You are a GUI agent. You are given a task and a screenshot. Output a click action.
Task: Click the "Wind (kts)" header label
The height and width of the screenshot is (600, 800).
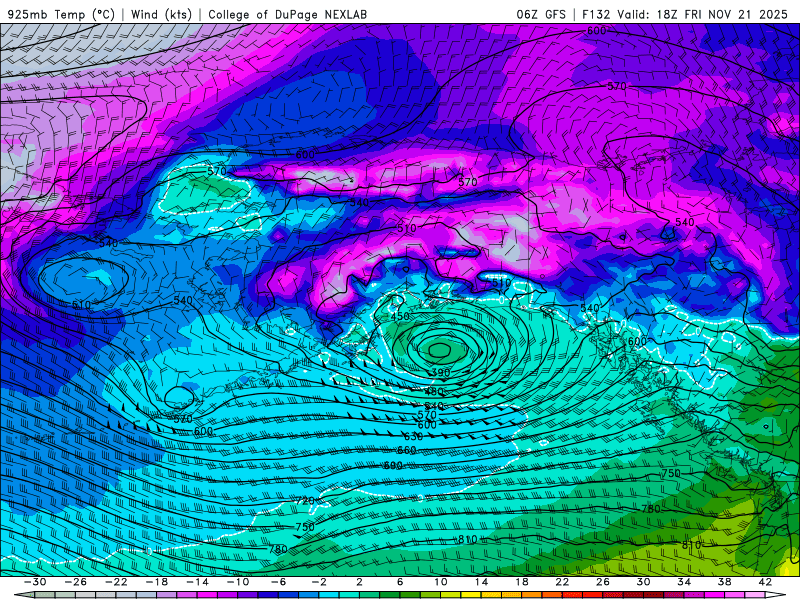[161, 14]
